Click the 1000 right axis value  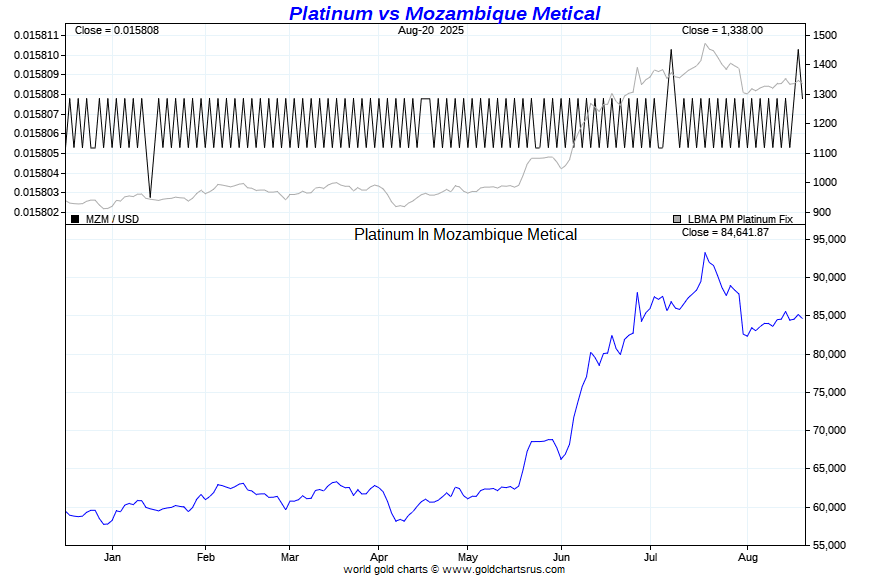[x=825, y=183]
